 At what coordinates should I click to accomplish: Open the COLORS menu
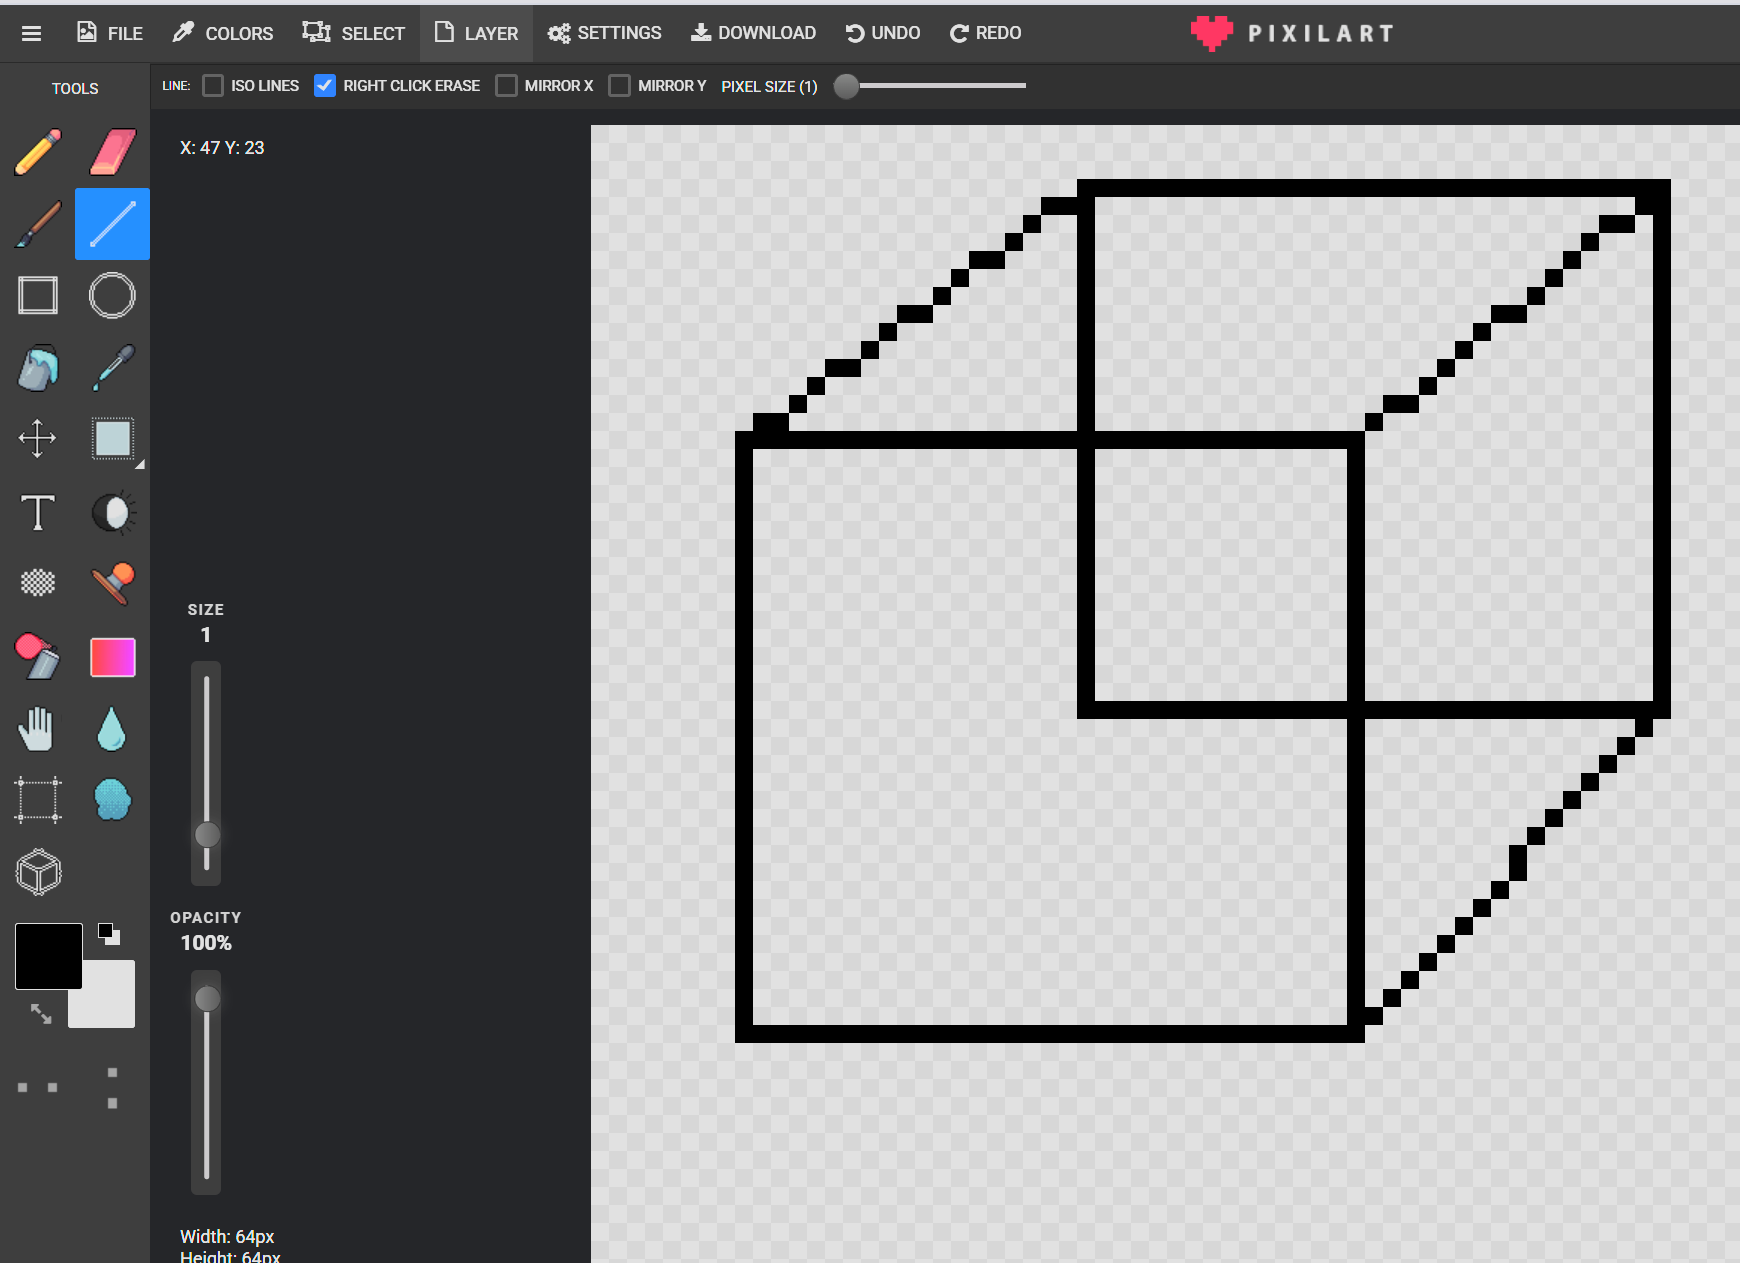pyautogui.click(x=223, y=33)
